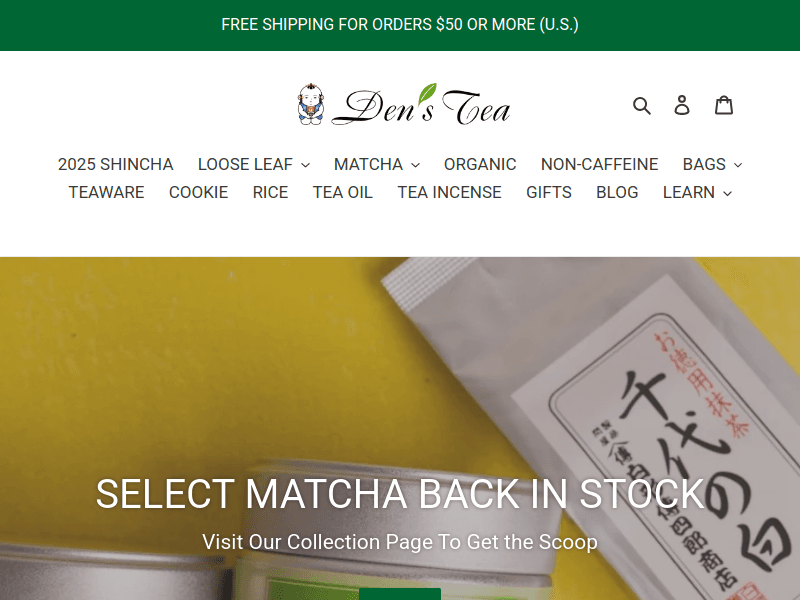
Task: Click the account login person icon
Action: 682,105
